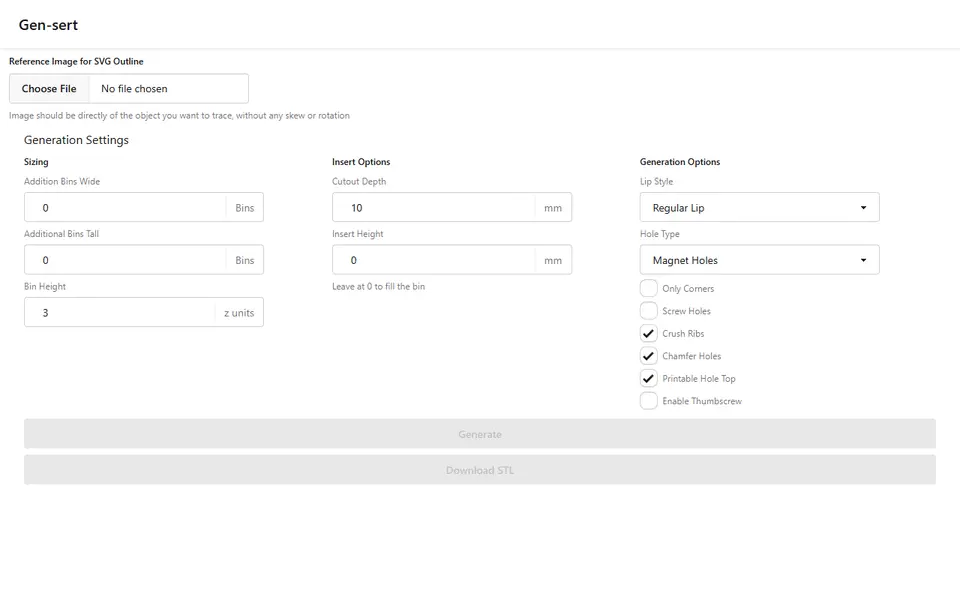Open the Hole Type dropdown

[x=759, y=260]
